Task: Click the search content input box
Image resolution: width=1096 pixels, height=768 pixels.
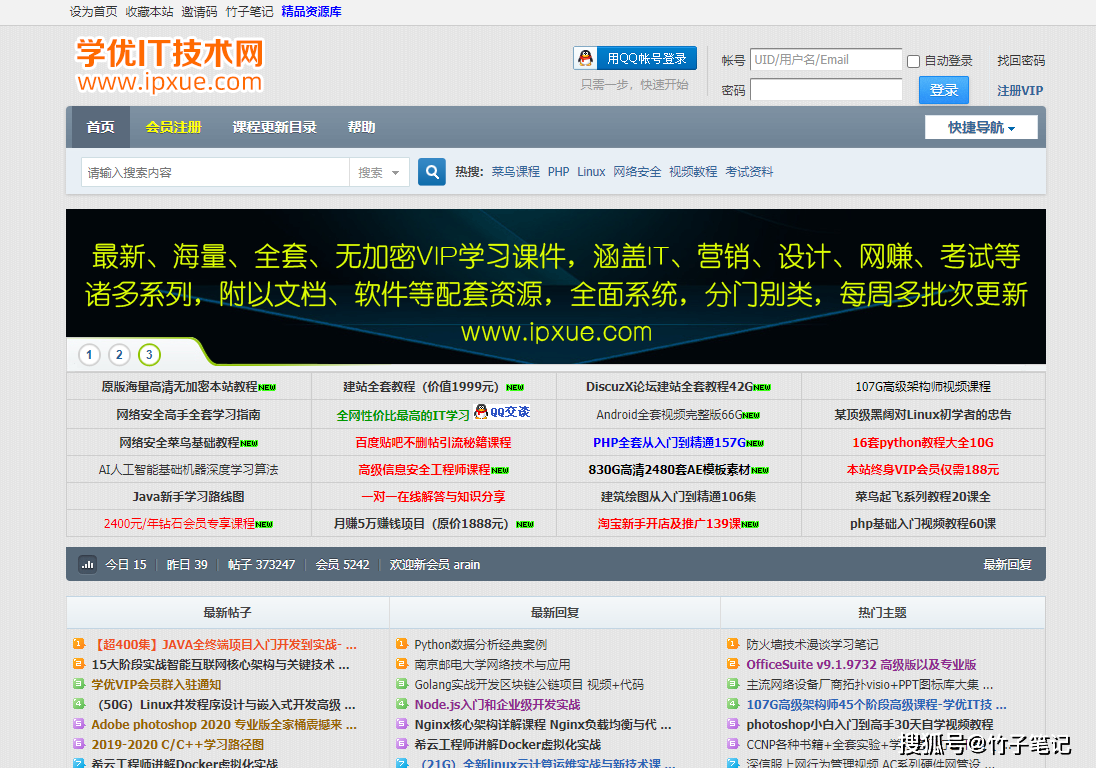Action: 215,172
